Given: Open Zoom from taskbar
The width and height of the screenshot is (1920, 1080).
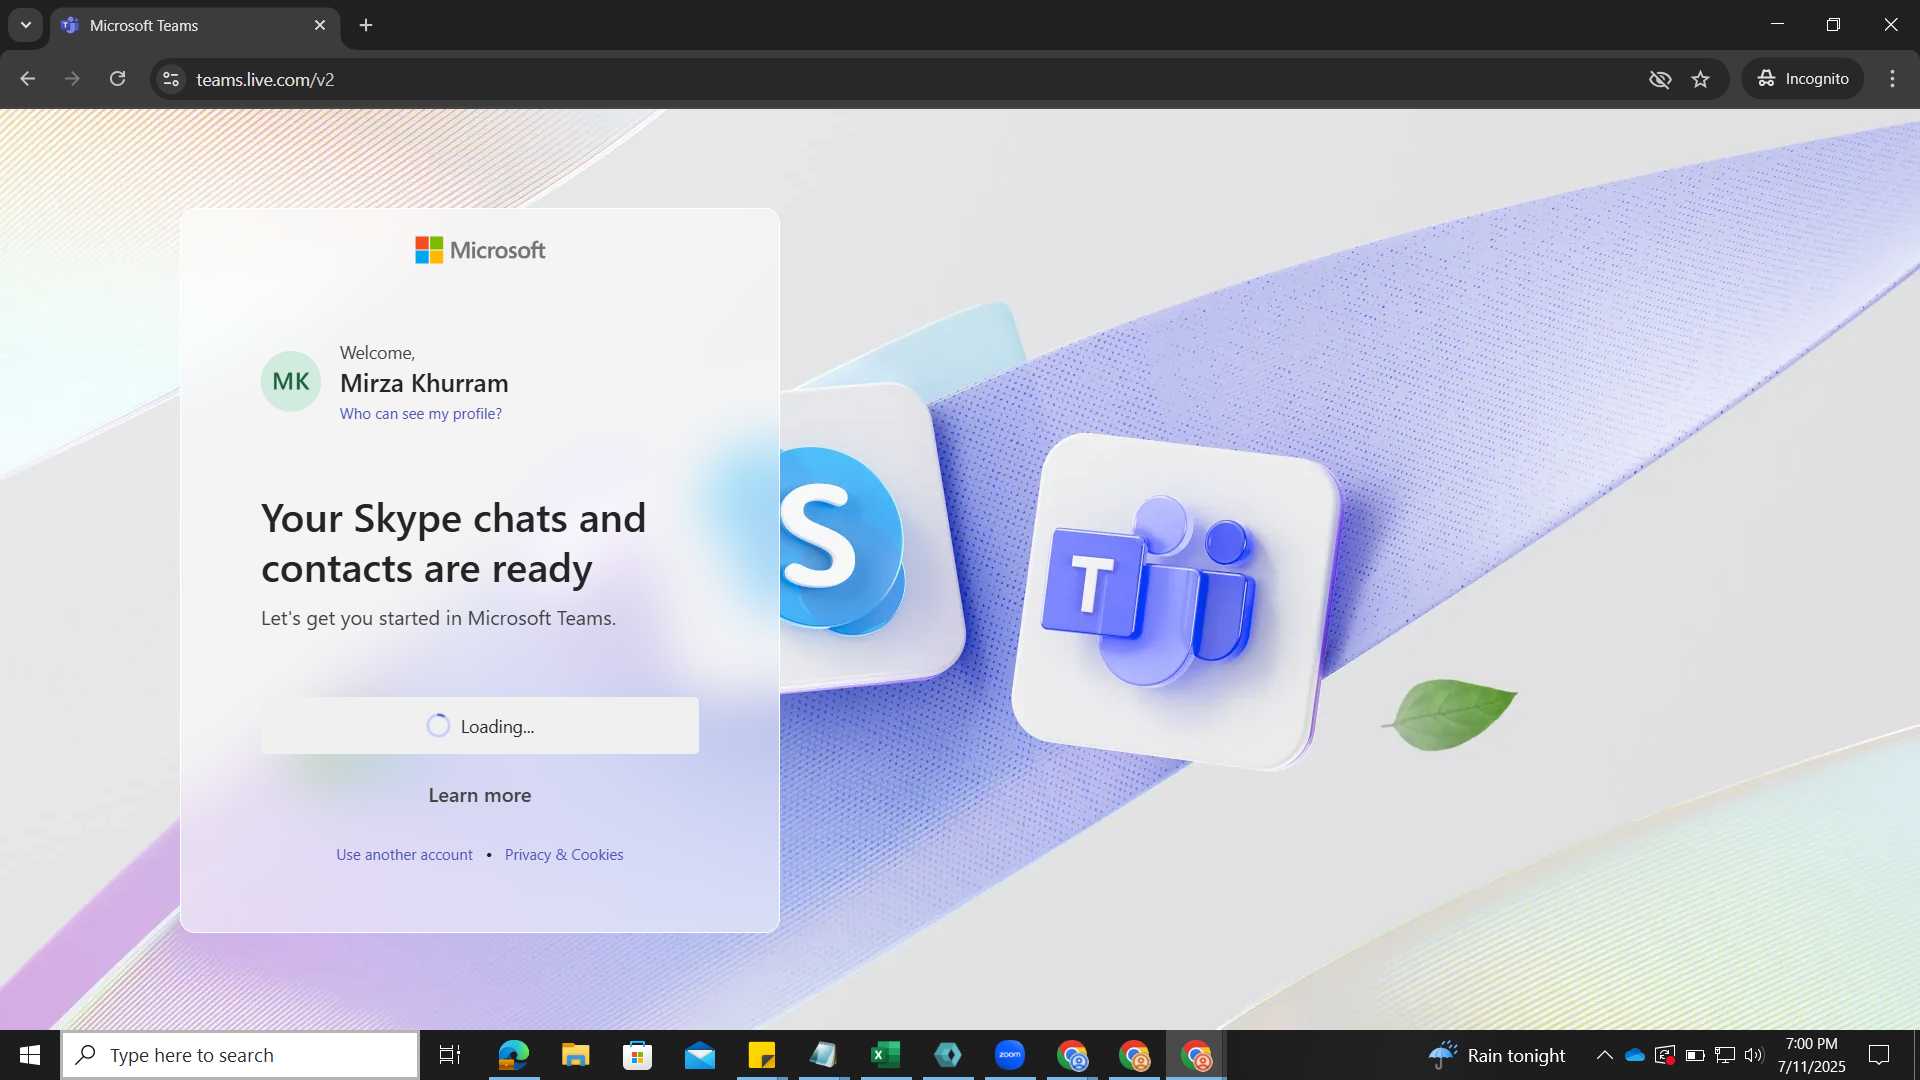Looking at the screenshot, I should (x=1010, y=1055).
